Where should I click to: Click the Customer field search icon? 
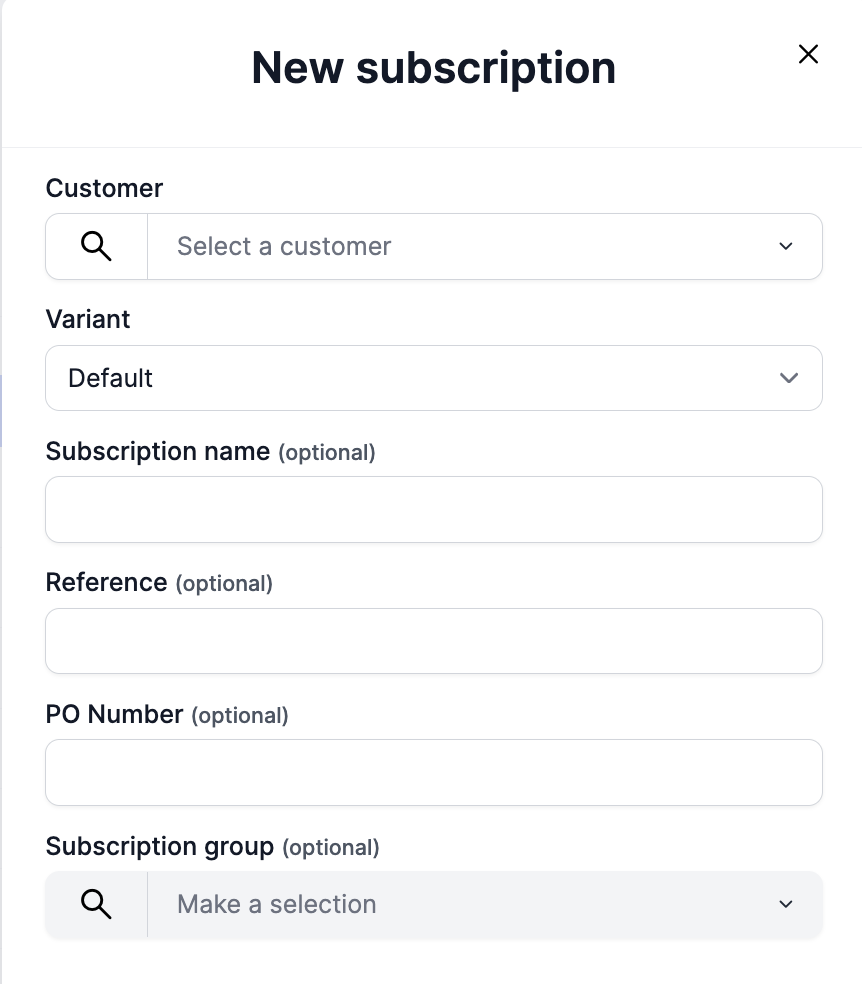tap(96, 246)
